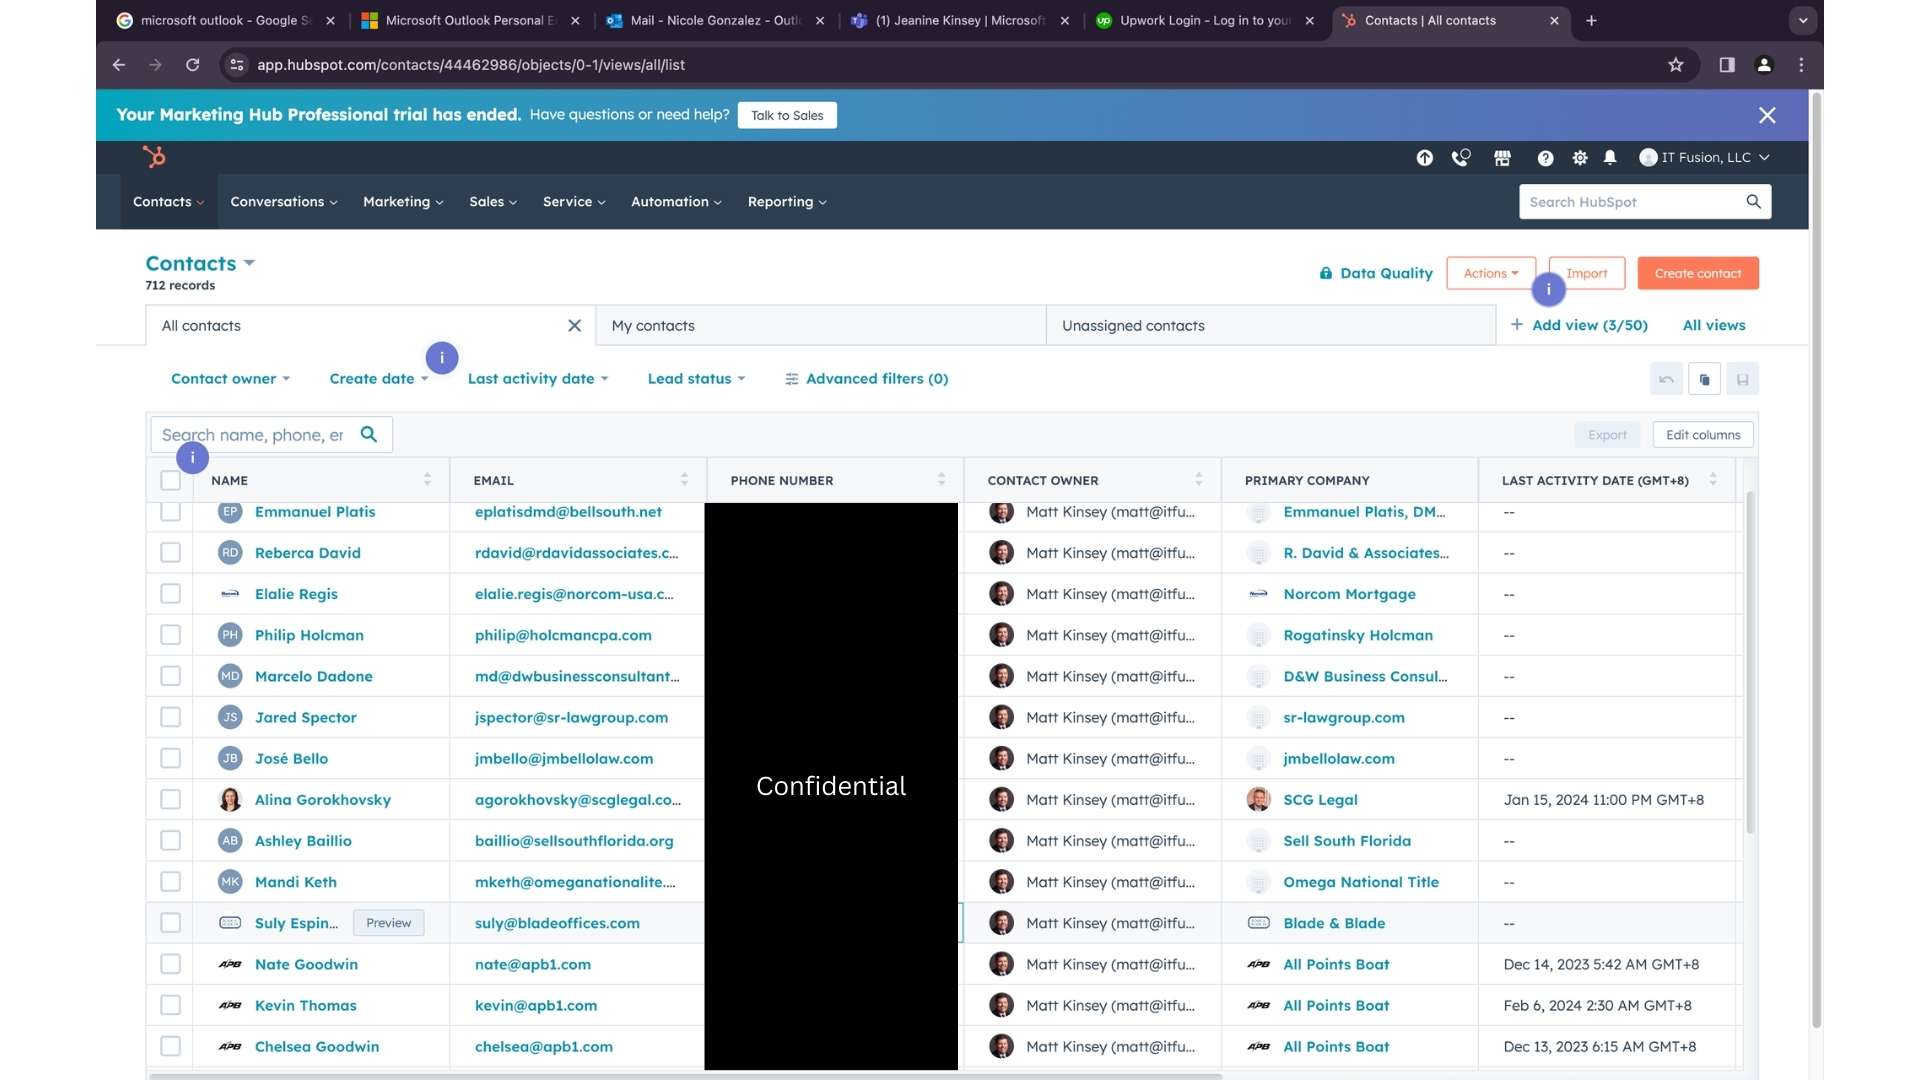The height and width of the screenshot is (1080, 1920).
Task: Open the IT Fusion, LLC account menu
Action: [1705, 158]
